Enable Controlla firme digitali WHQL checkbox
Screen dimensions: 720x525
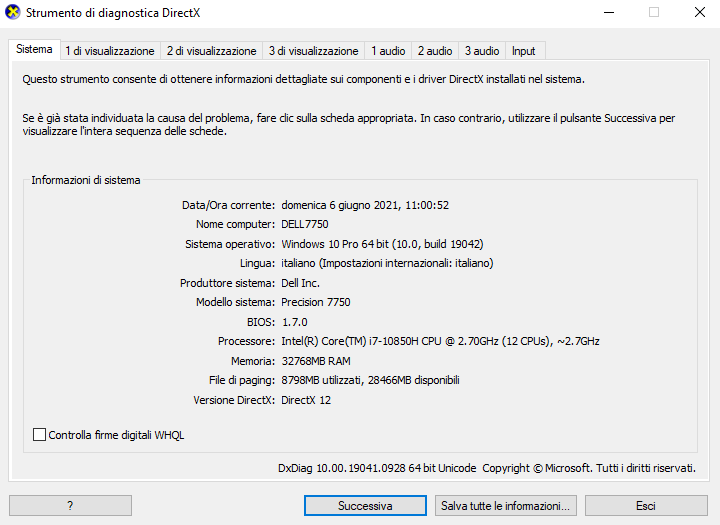click(x=39, y=435)
